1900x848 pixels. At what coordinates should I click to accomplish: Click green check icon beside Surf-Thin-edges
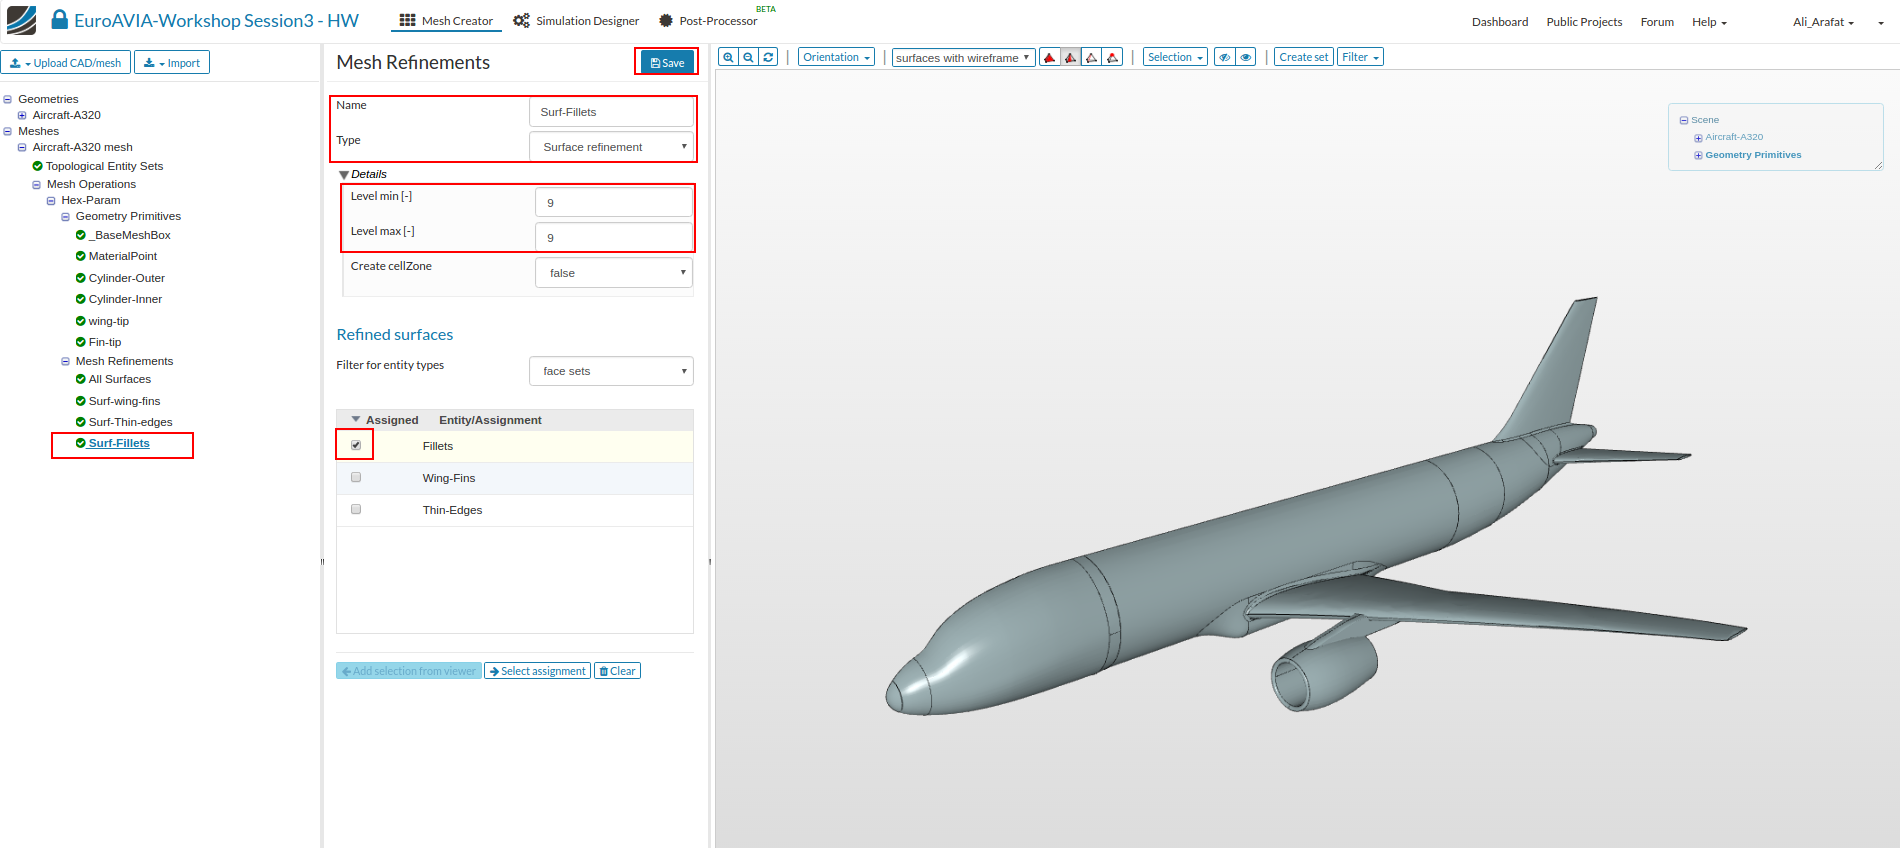[x=81, y=422]
